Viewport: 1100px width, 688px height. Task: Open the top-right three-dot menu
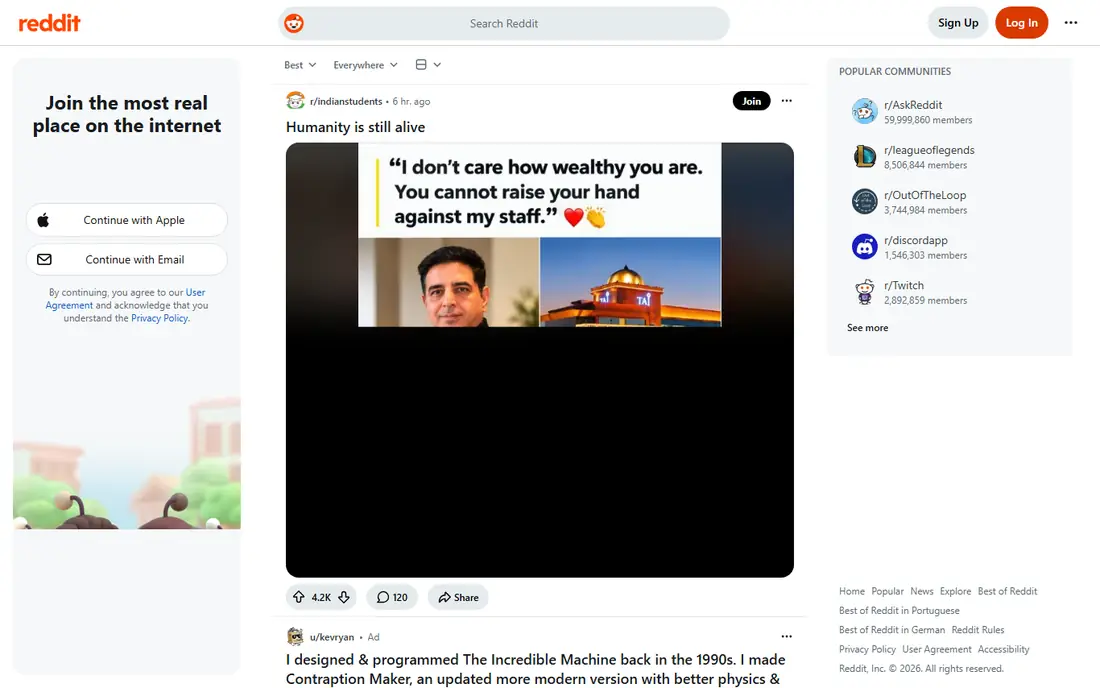1071,22
